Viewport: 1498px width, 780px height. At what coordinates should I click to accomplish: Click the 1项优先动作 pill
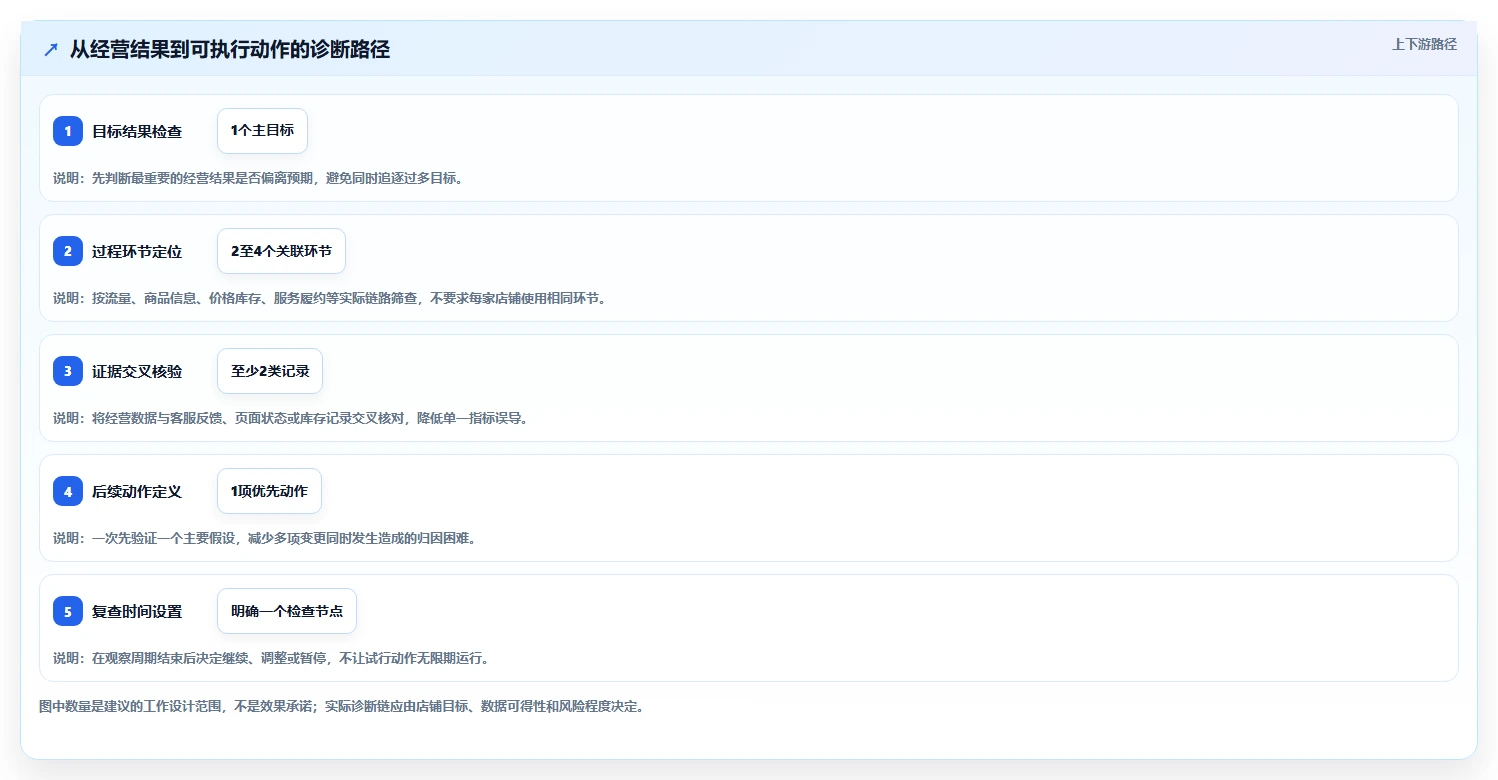point(269,491)
